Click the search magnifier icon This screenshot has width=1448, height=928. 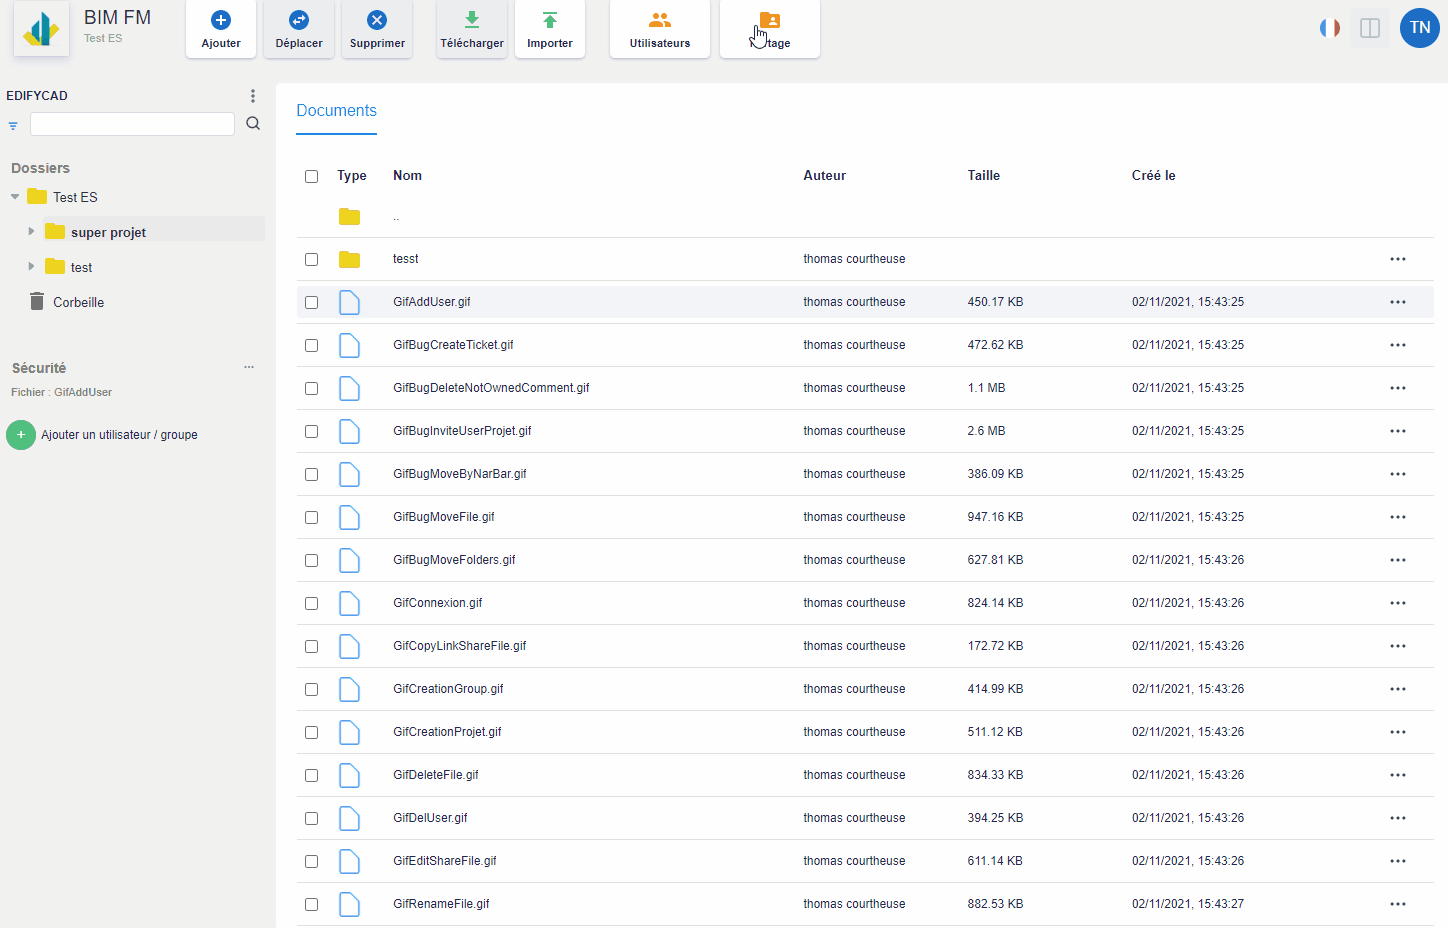pos(253,124)
